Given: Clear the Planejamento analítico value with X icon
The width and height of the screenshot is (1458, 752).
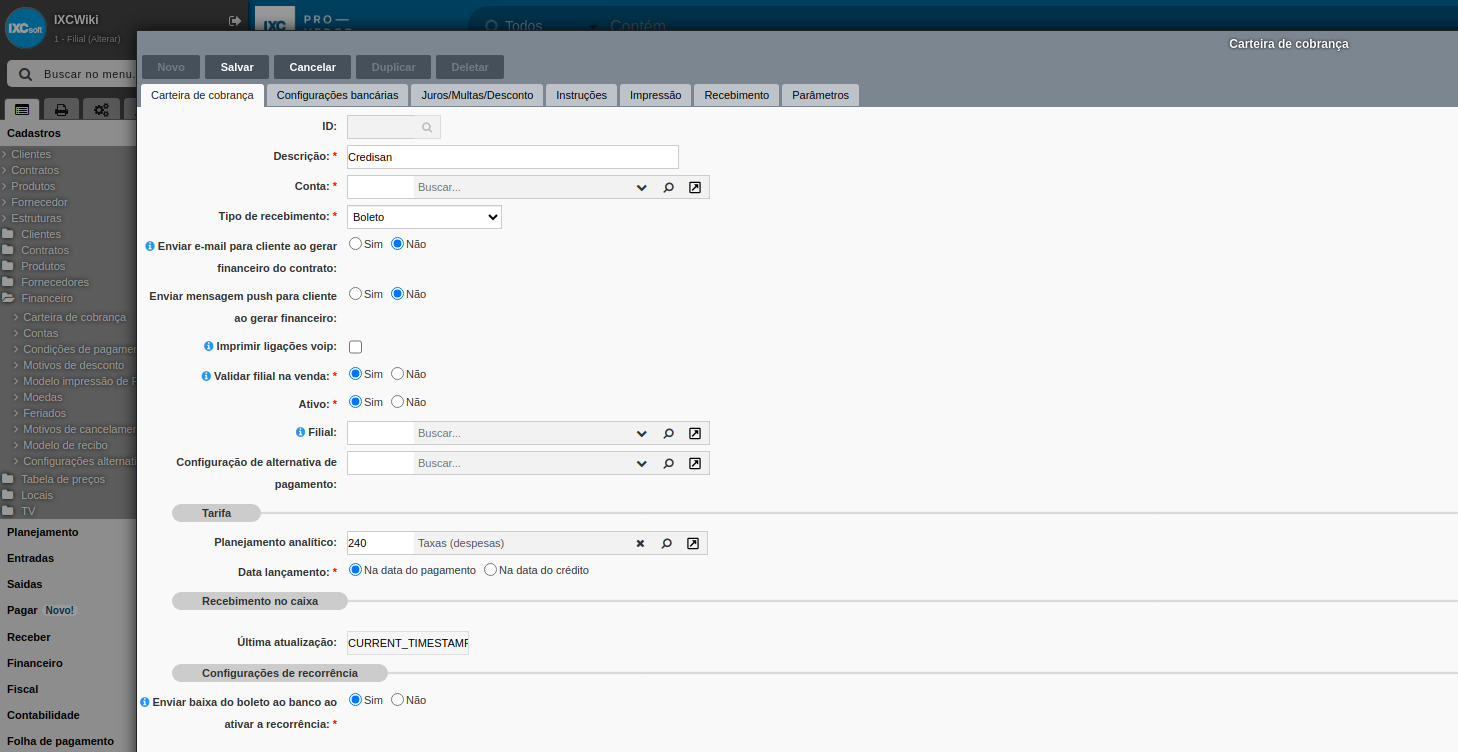Looking at the screenshot, I should [x=640, y=543].
